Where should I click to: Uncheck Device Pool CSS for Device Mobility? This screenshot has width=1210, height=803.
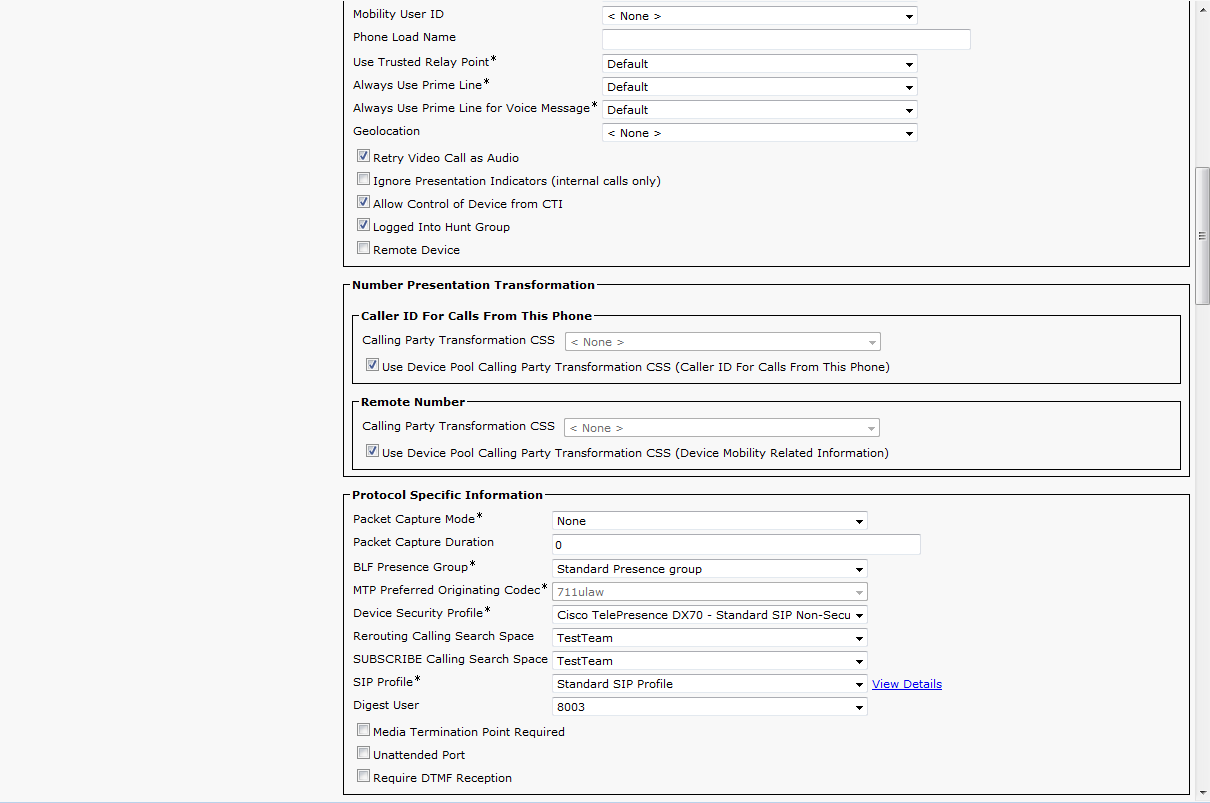click(373, 452)
